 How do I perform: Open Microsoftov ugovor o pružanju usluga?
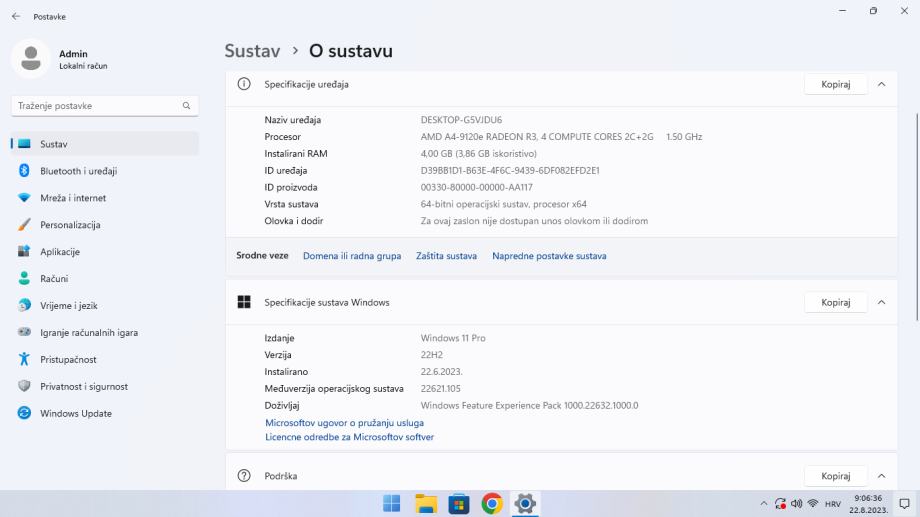[344, 423]
